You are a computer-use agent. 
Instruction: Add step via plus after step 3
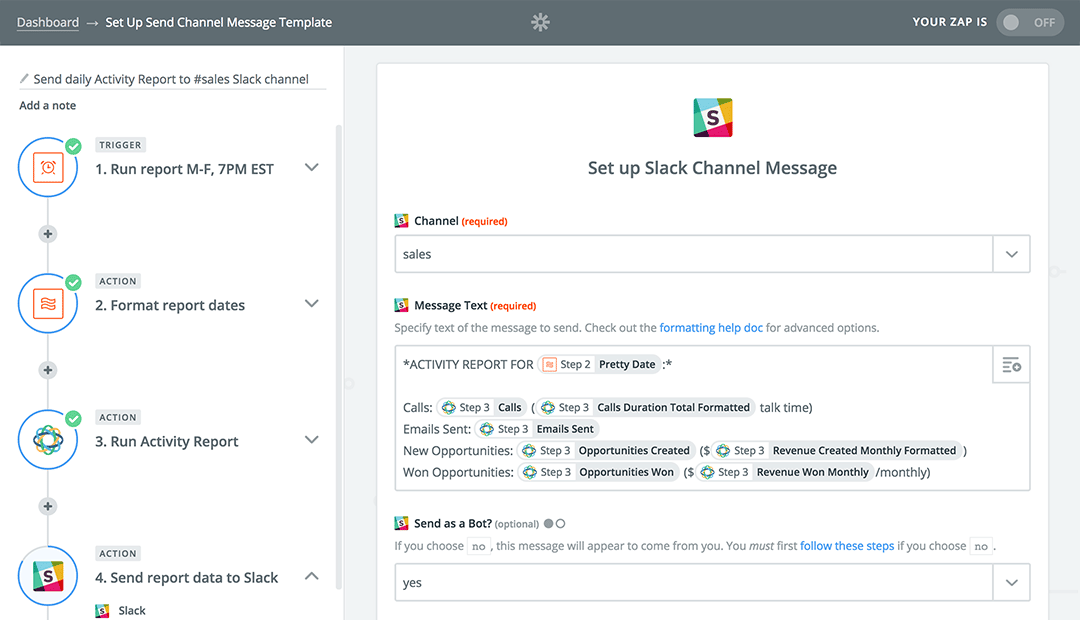pyautogui.click(x=48, y=506)
